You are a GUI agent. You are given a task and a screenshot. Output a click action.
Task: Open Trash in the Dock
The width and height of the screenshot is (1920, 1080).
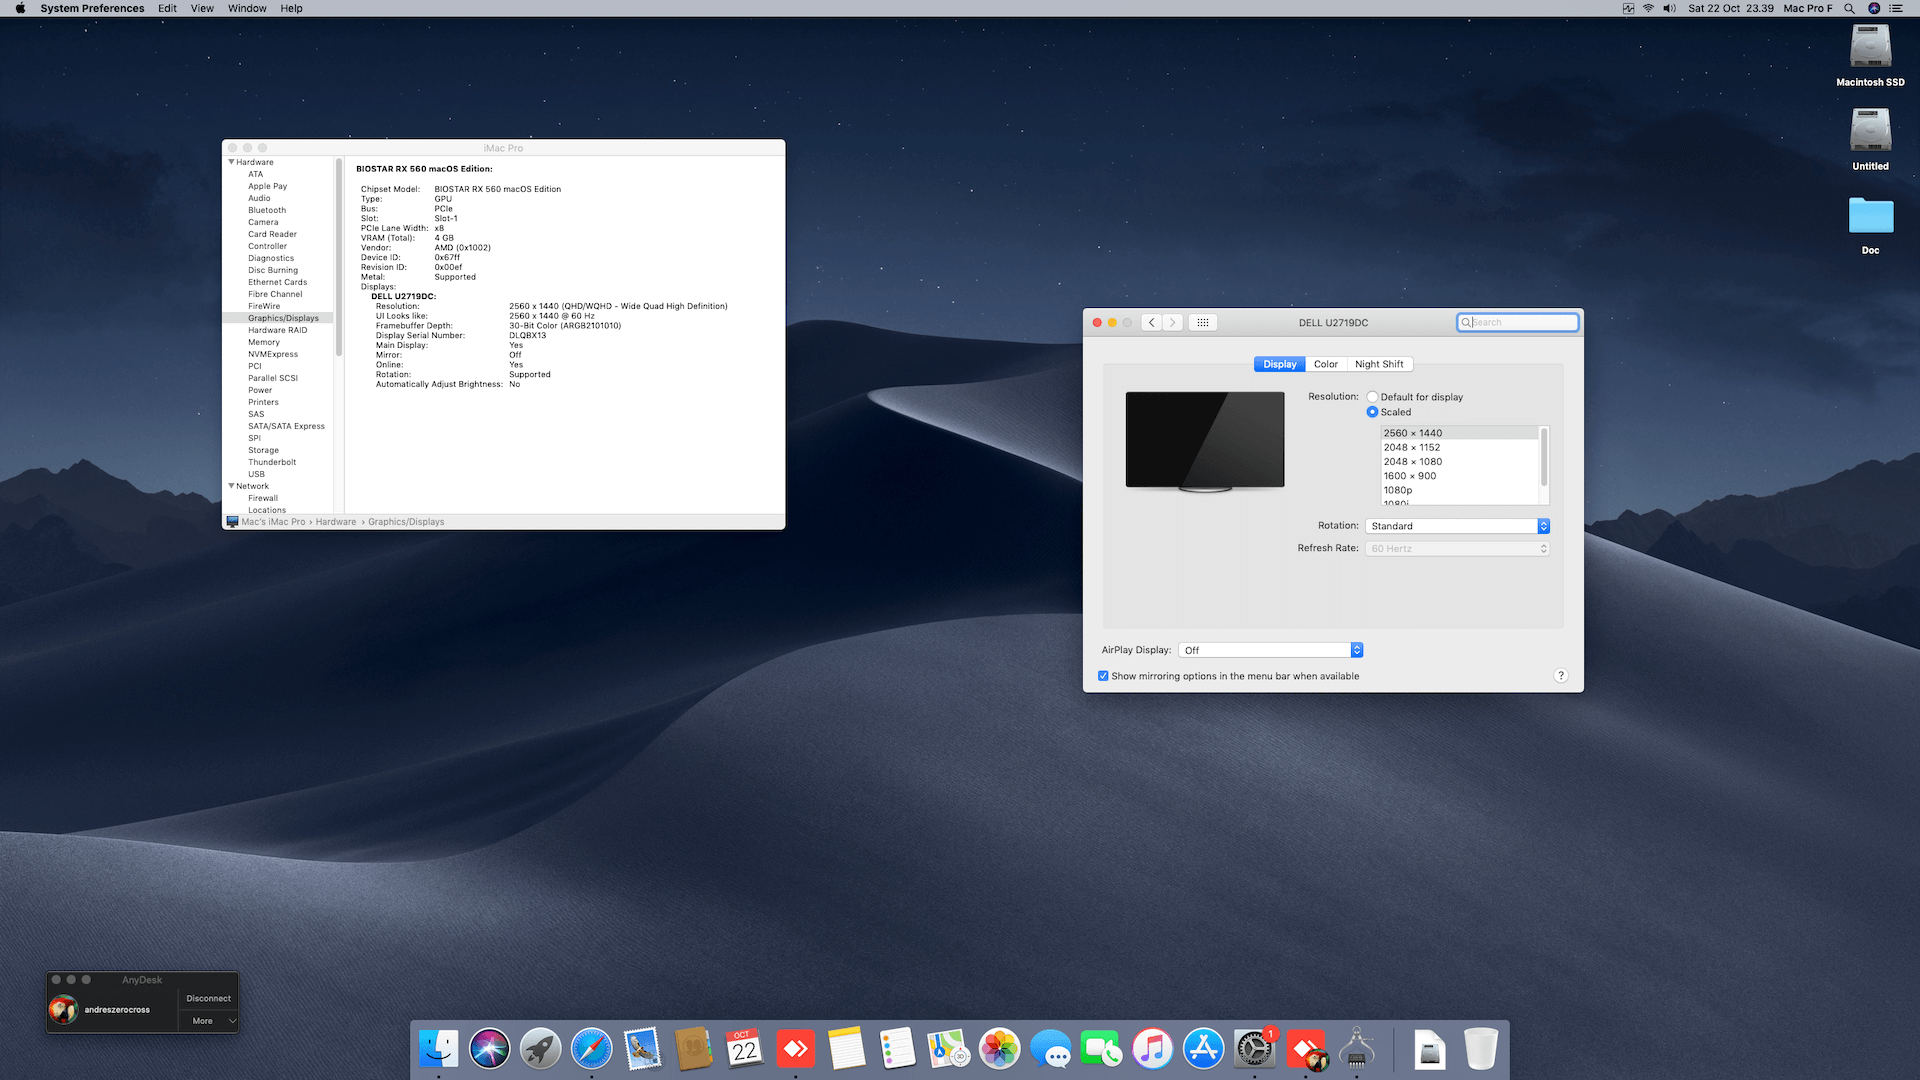pos(1481,1049)
